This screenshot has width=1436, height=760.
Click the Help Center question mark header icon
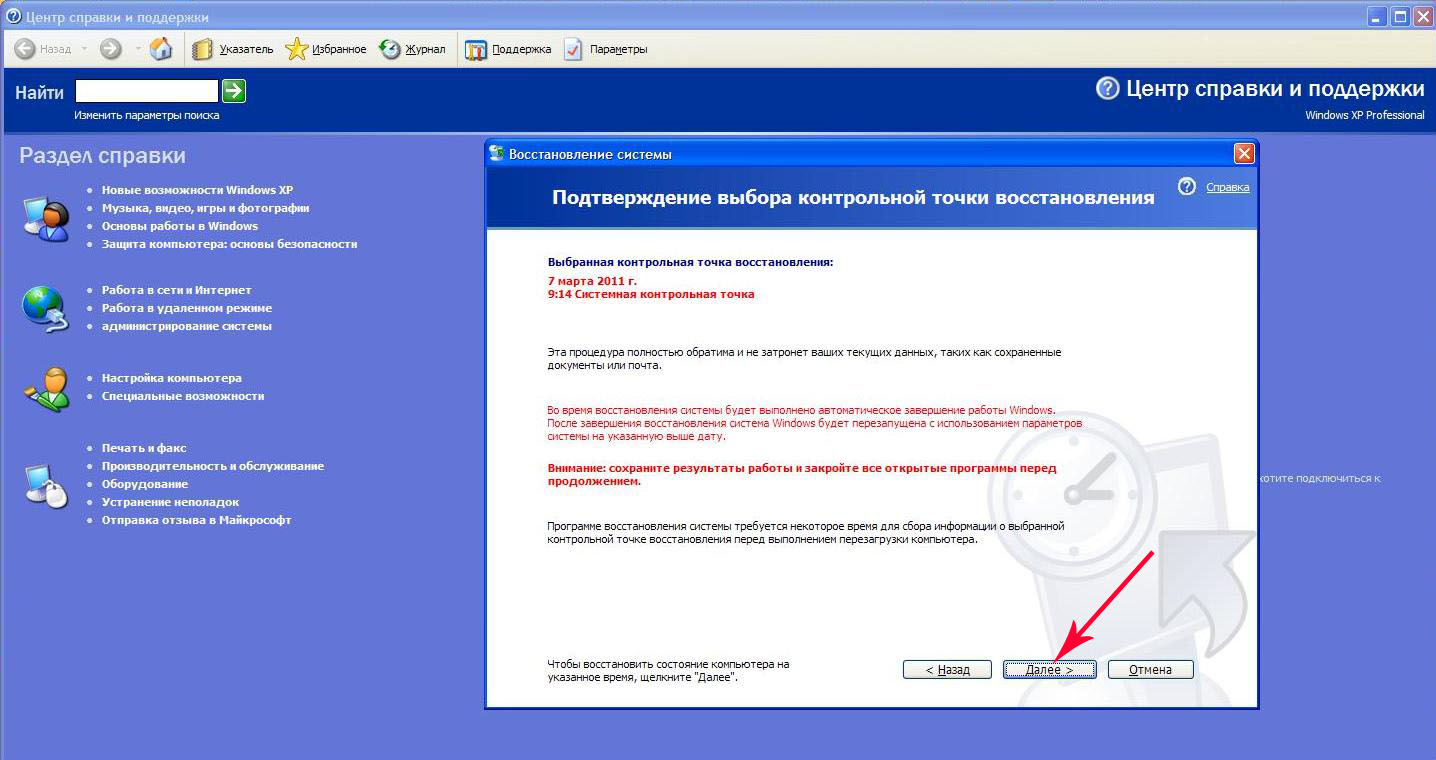tap(1107, 88)
